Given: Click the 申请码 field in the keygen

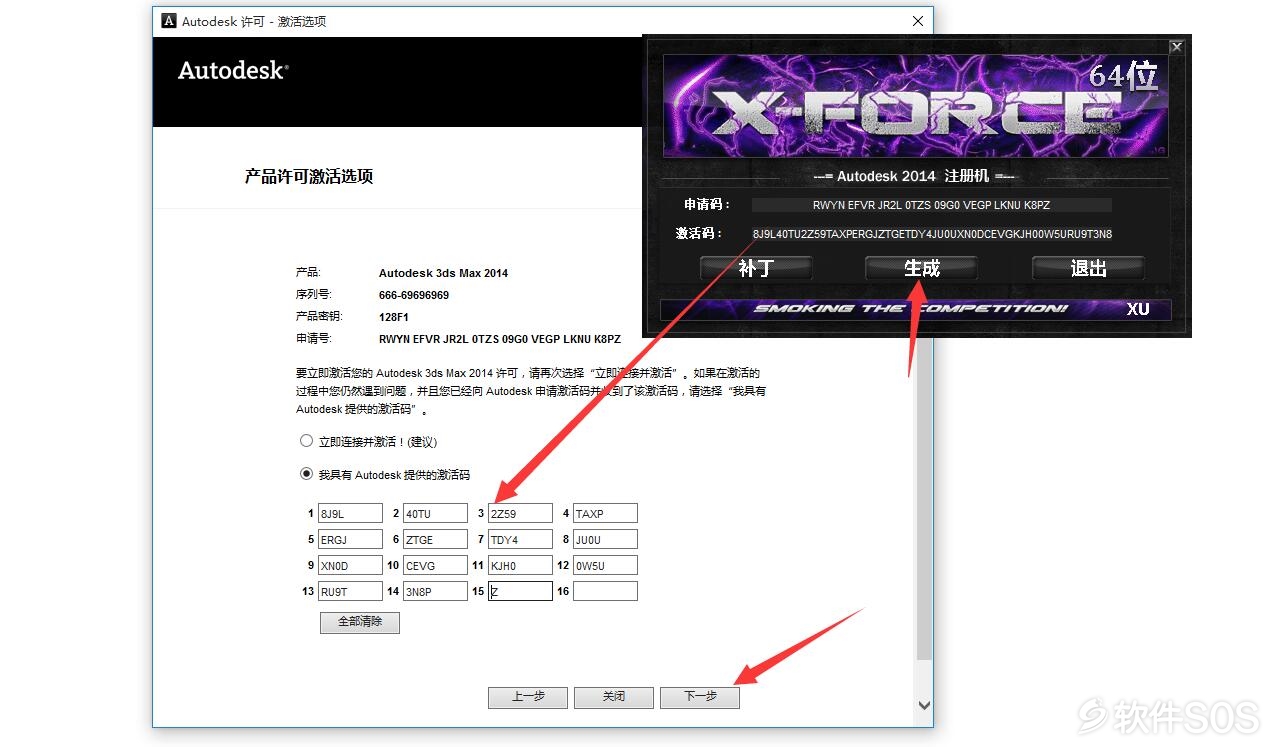Looking at the screenshot, I should tap(931, 205).
